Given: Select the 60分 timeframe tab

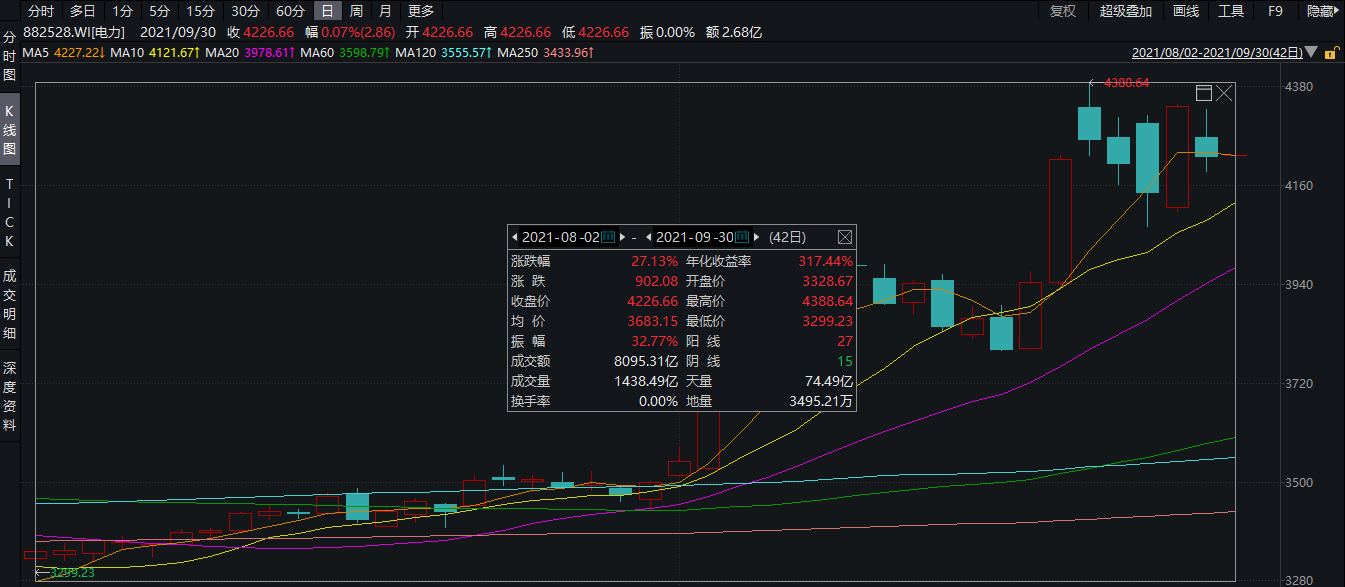Looking at the screenshot, I should tap(290, 11).
